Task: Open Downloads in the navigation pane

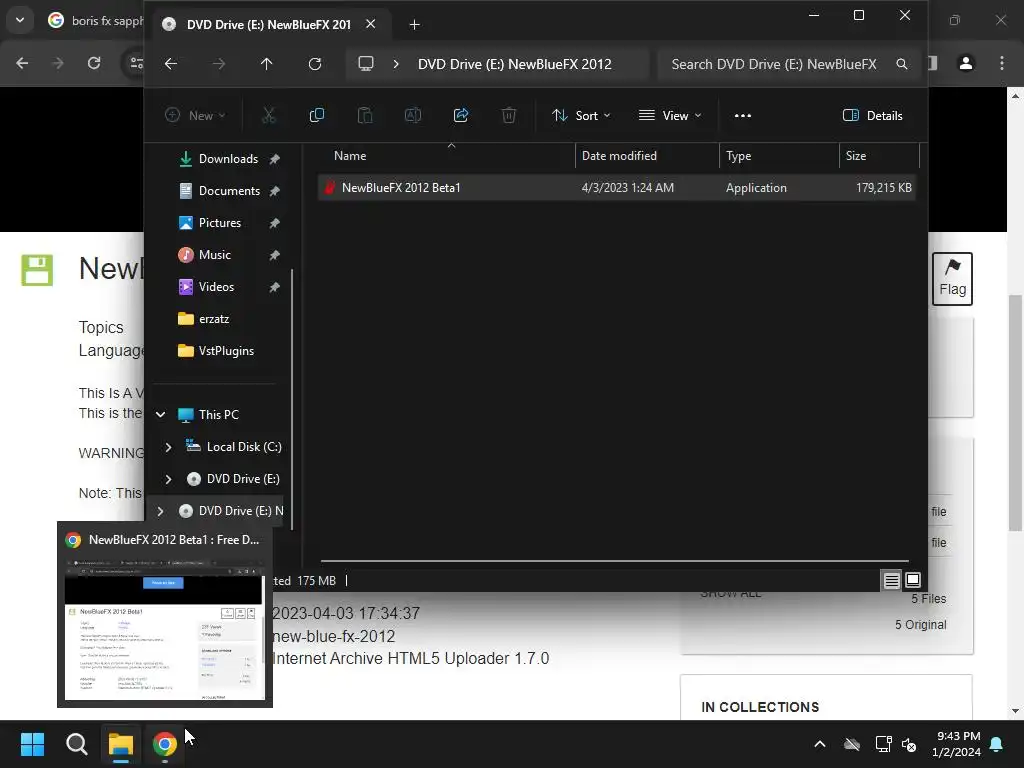Action: pos(228,159)
